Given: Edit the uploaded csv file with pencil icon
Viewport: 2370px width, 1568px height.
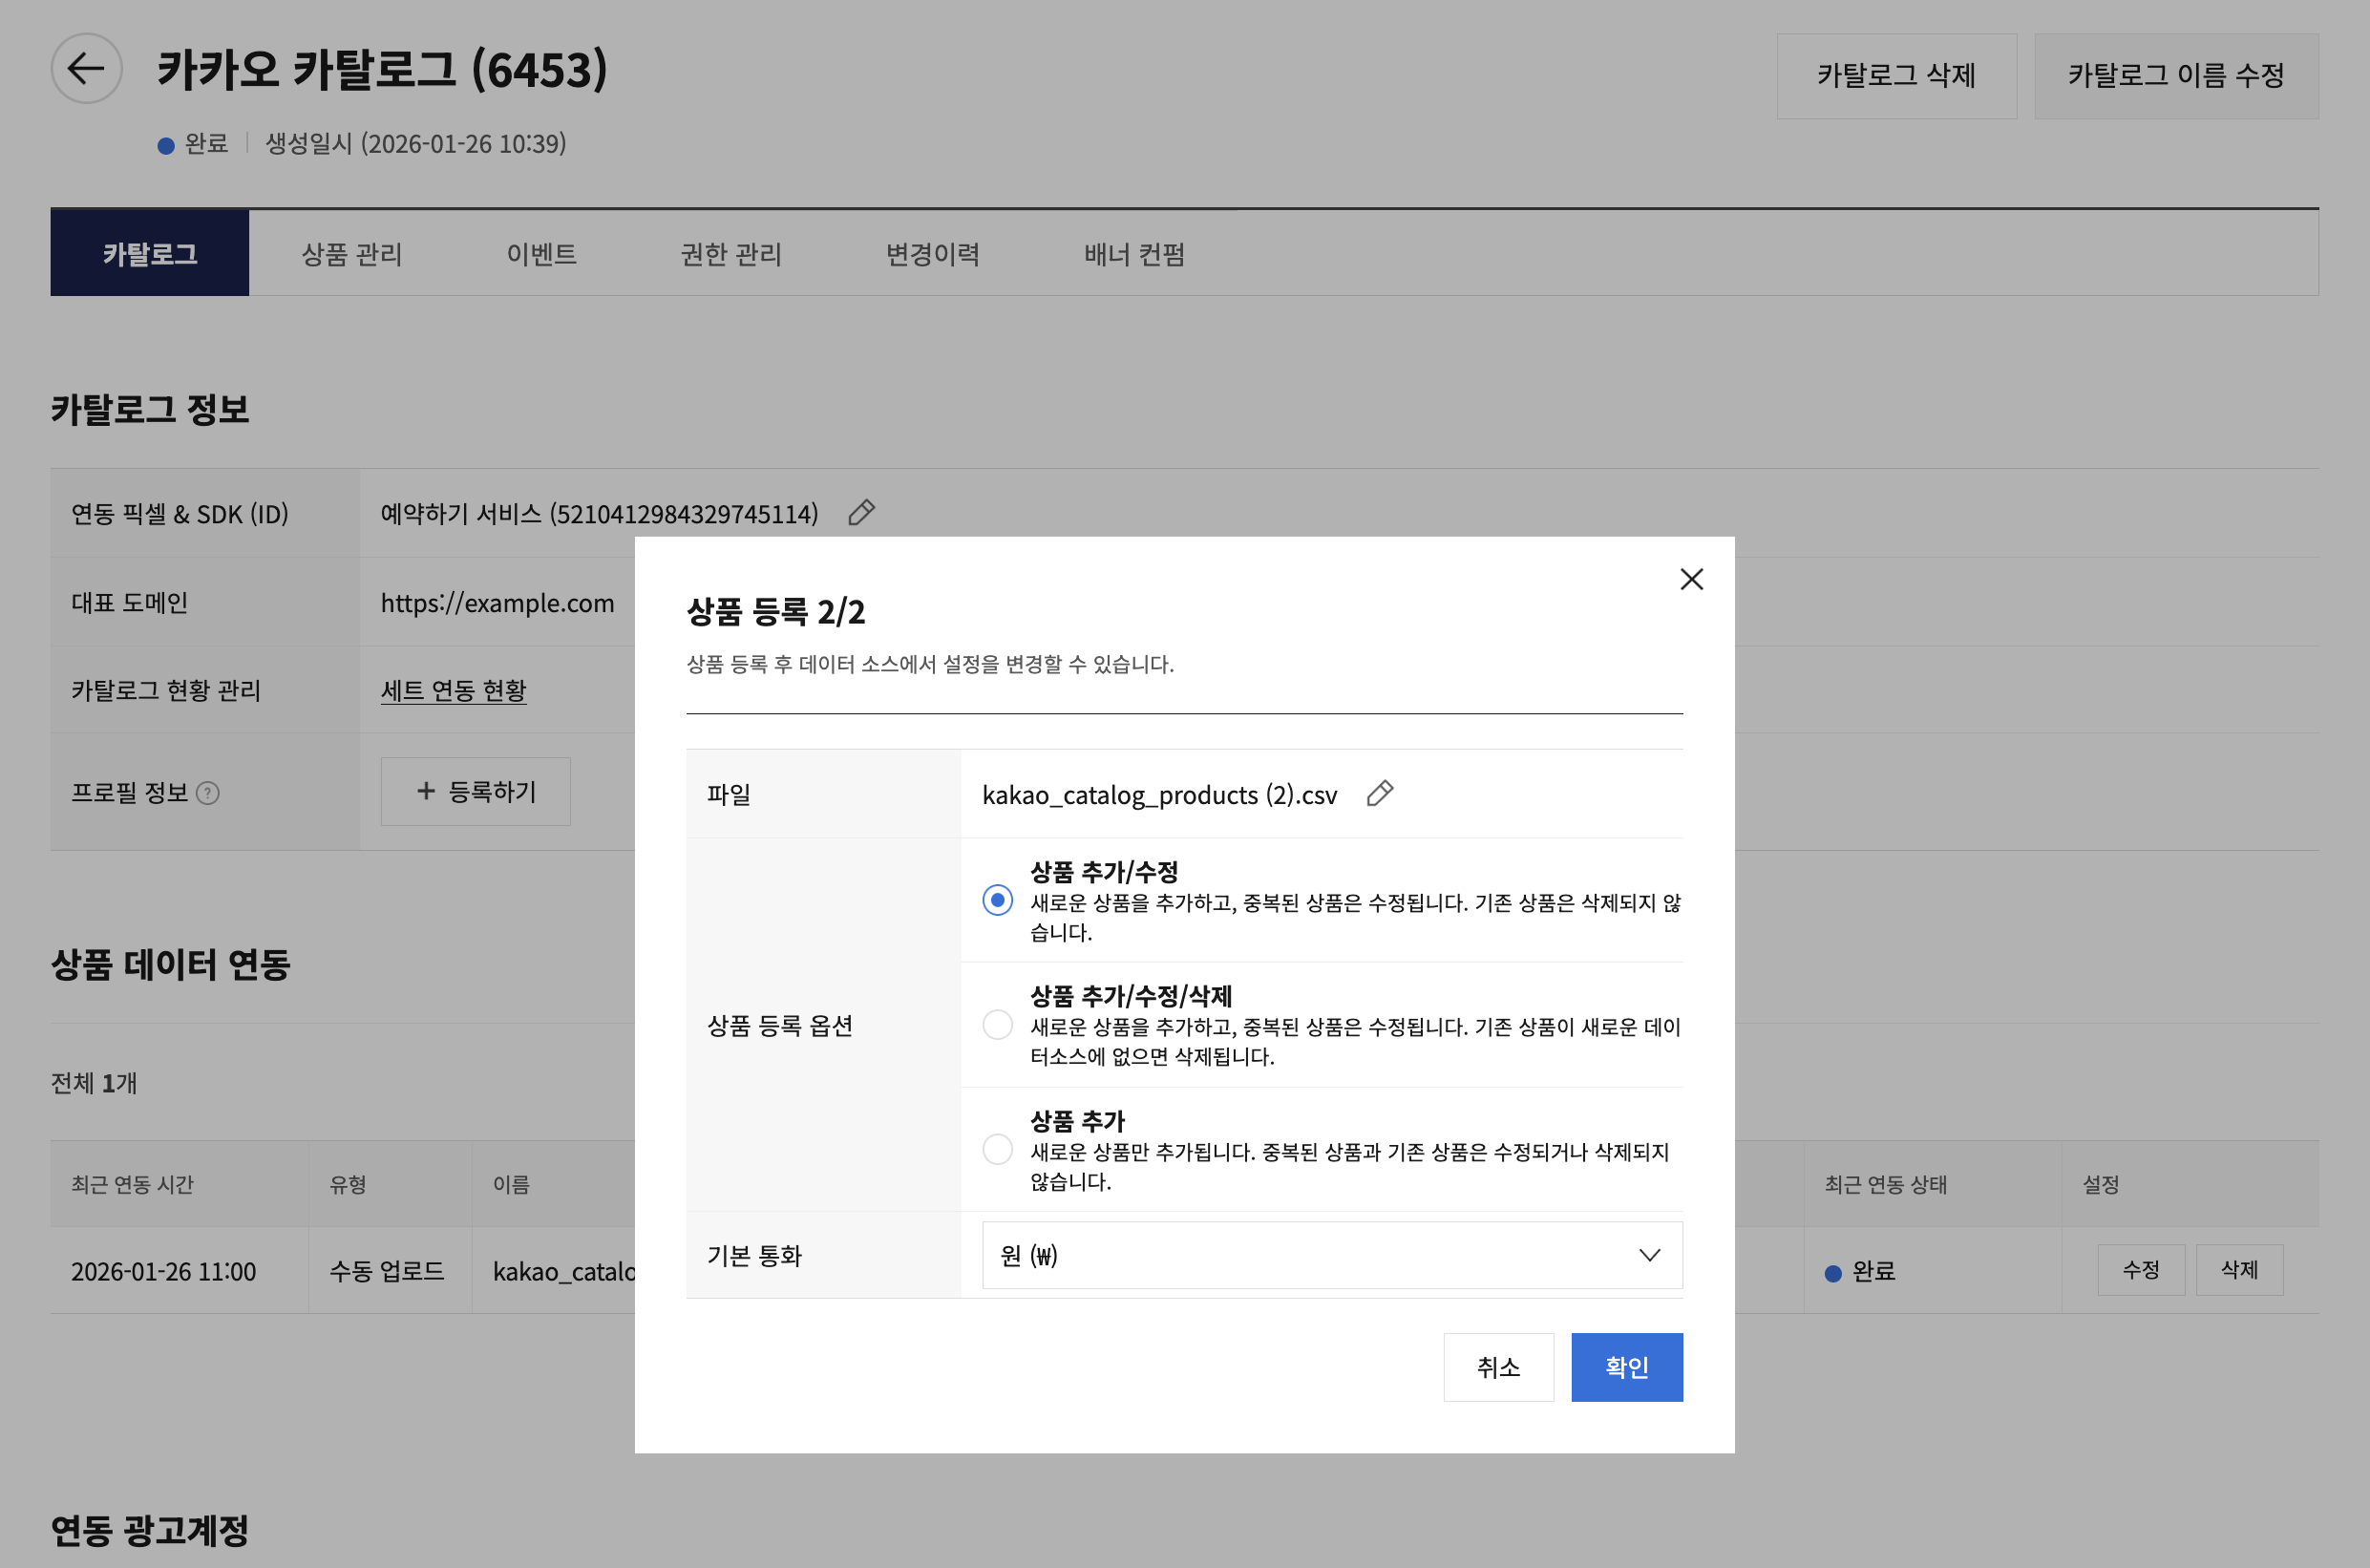Looking at the screenshot, I should (x=1379, y=793).
